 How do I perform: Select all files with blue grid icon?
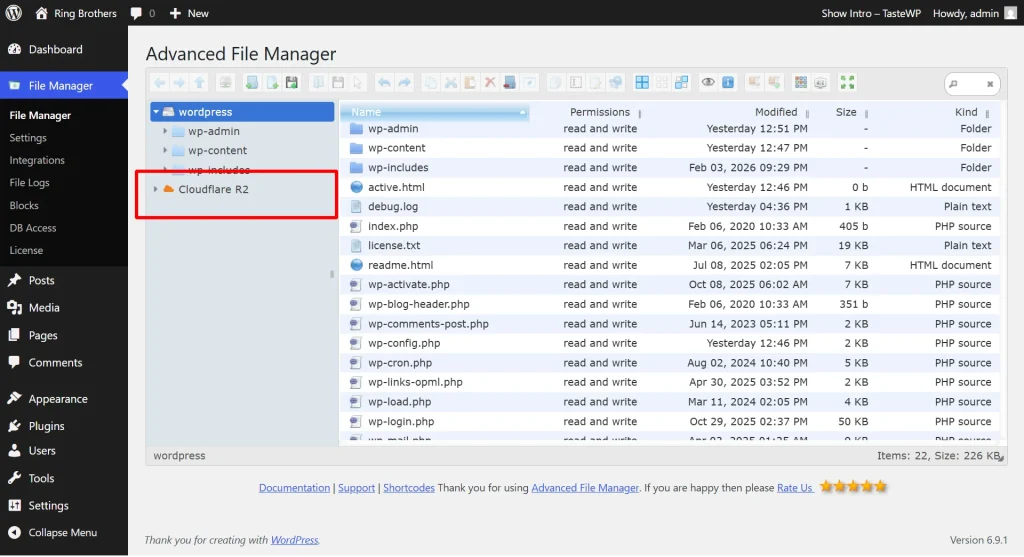642,82
